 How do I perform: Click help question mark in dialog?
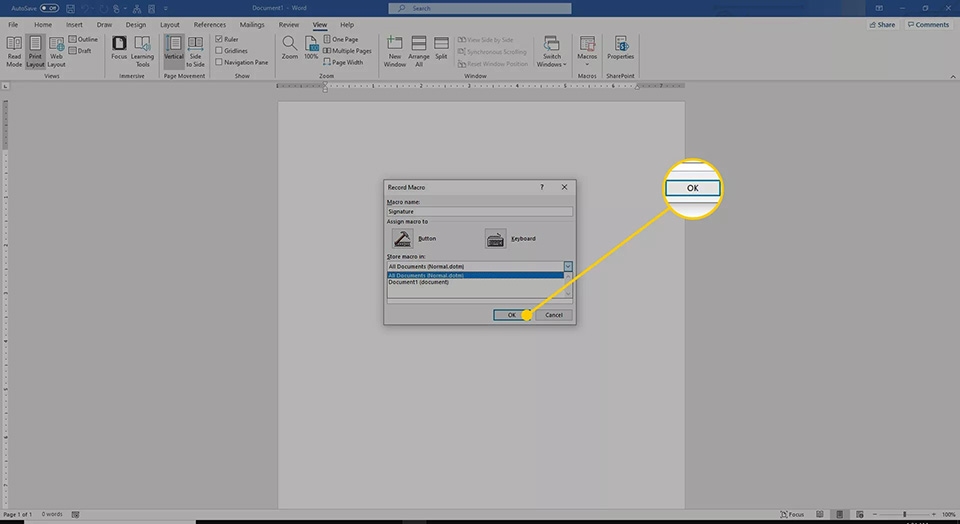tap(542, 187)
